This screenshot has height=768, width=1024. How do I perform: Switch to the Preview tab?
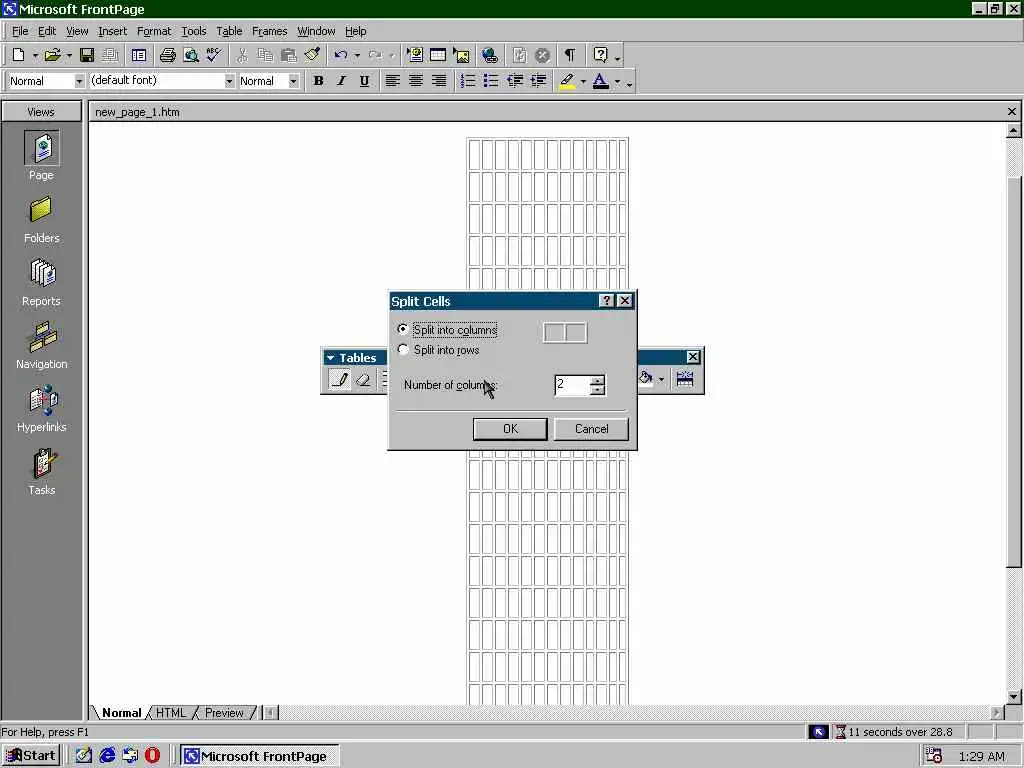tap(224, 712)
